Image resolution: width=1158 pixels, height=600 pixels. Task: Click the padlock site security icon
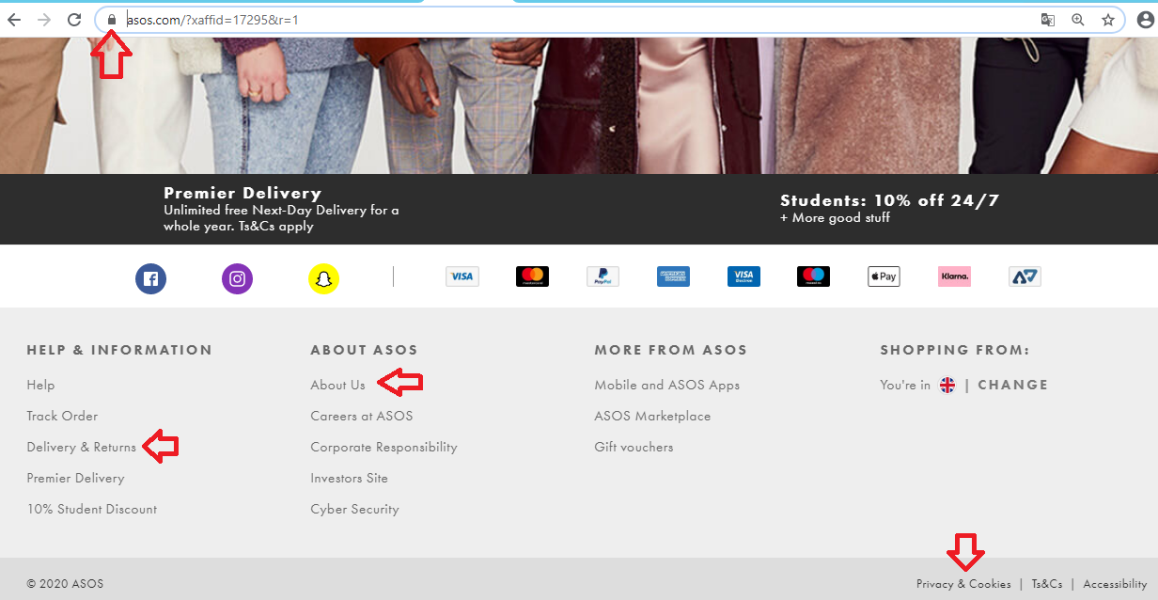112,20
